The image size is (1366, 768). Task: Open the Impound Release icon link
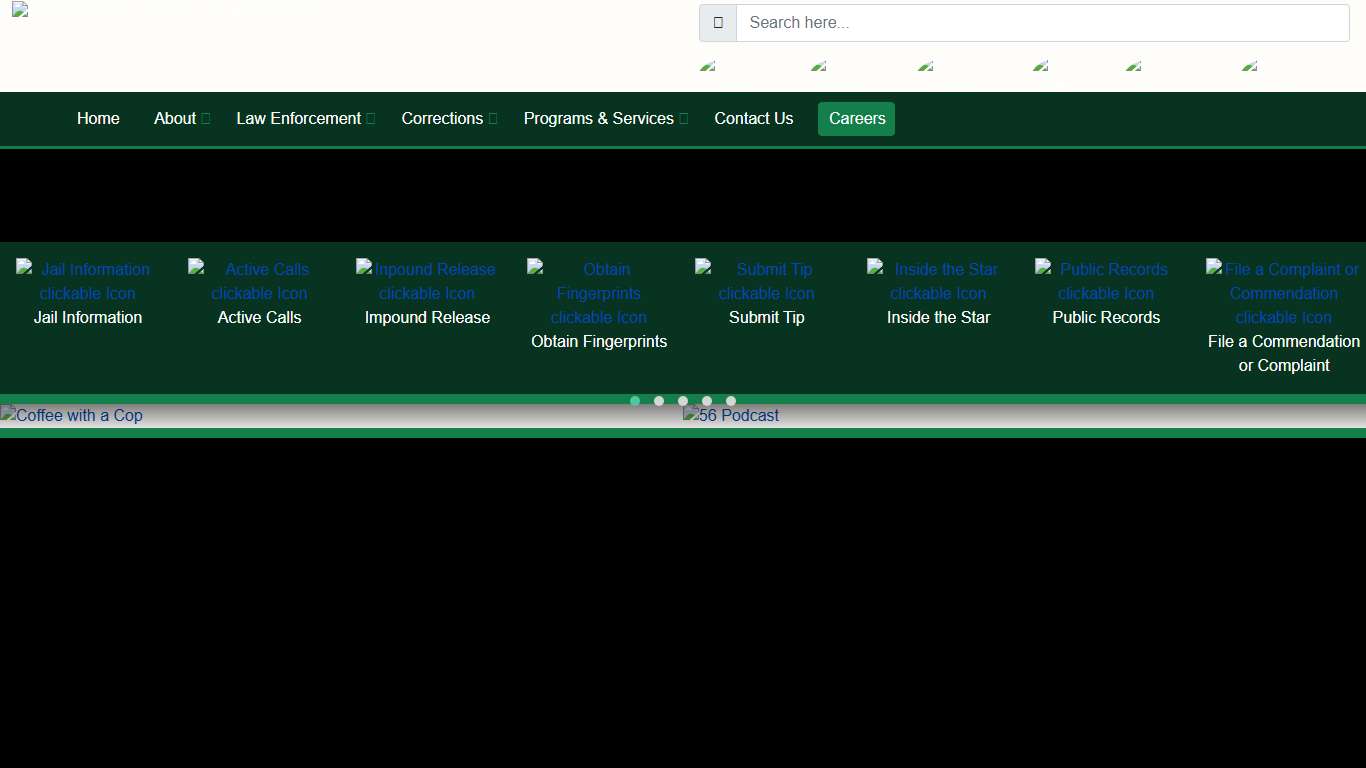pyautogui.click(x=427, y=282)
